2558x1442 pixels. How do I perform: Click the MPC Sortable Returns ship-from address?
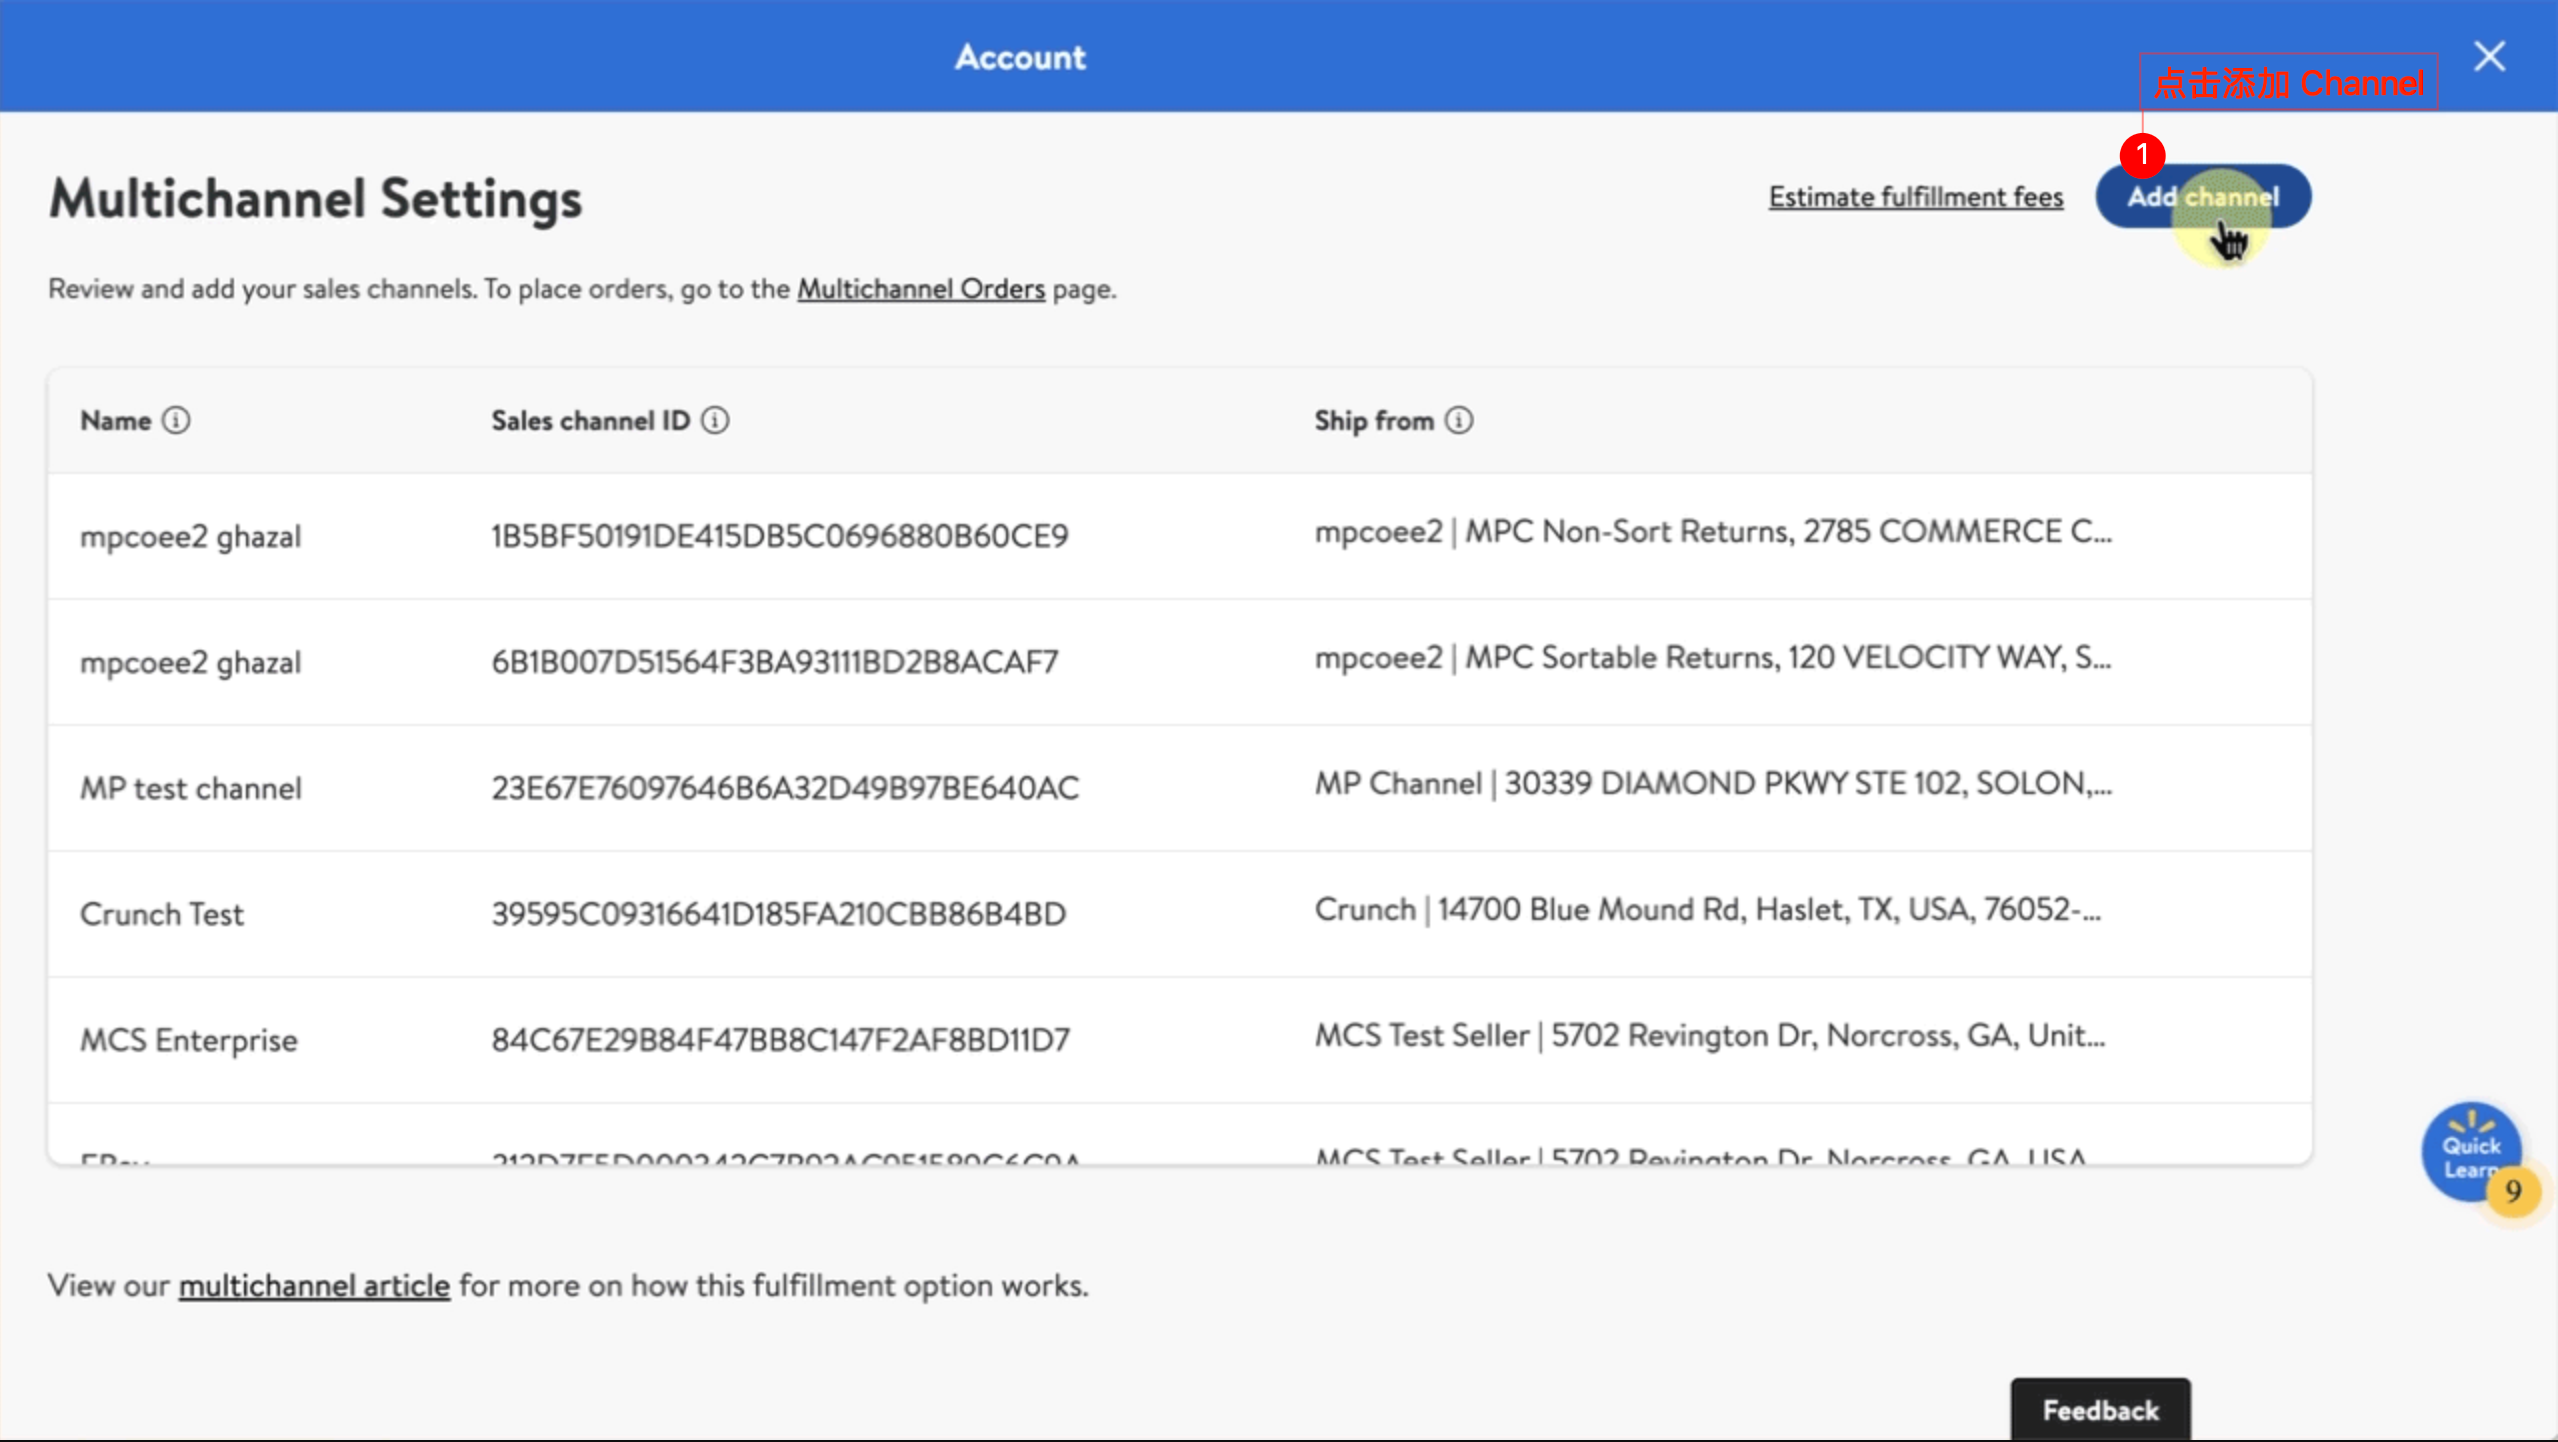click(1713, 658)
